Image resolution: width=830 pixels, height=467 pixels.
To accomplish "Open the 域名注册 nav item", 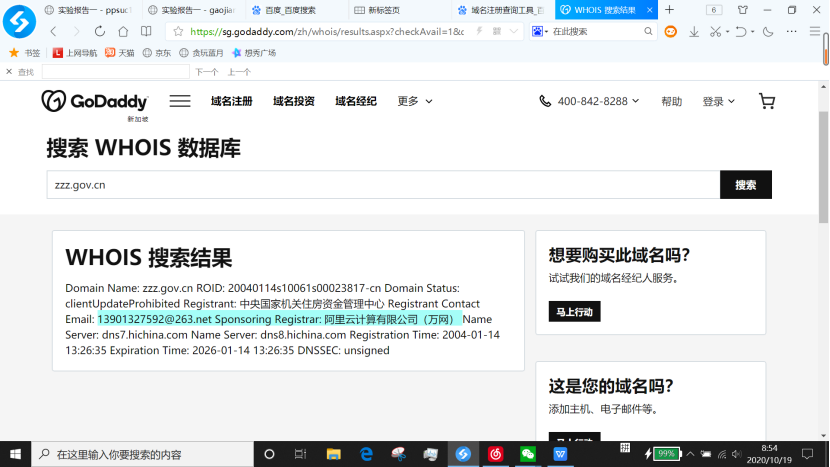I will pos(231,101).
